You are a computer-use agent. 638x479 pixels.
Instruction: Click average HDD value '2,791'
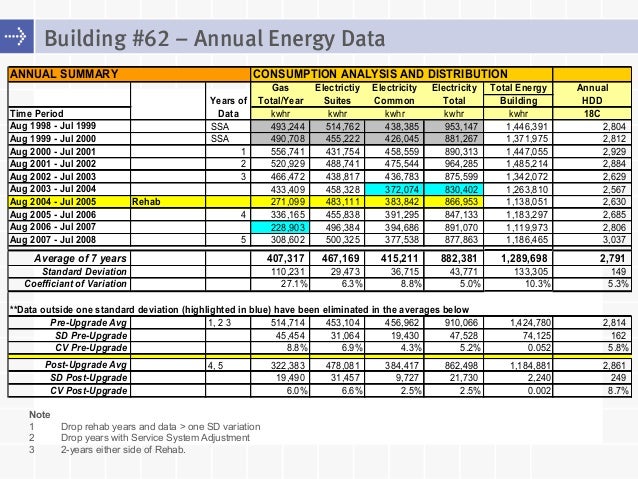(x=612, y=258)
